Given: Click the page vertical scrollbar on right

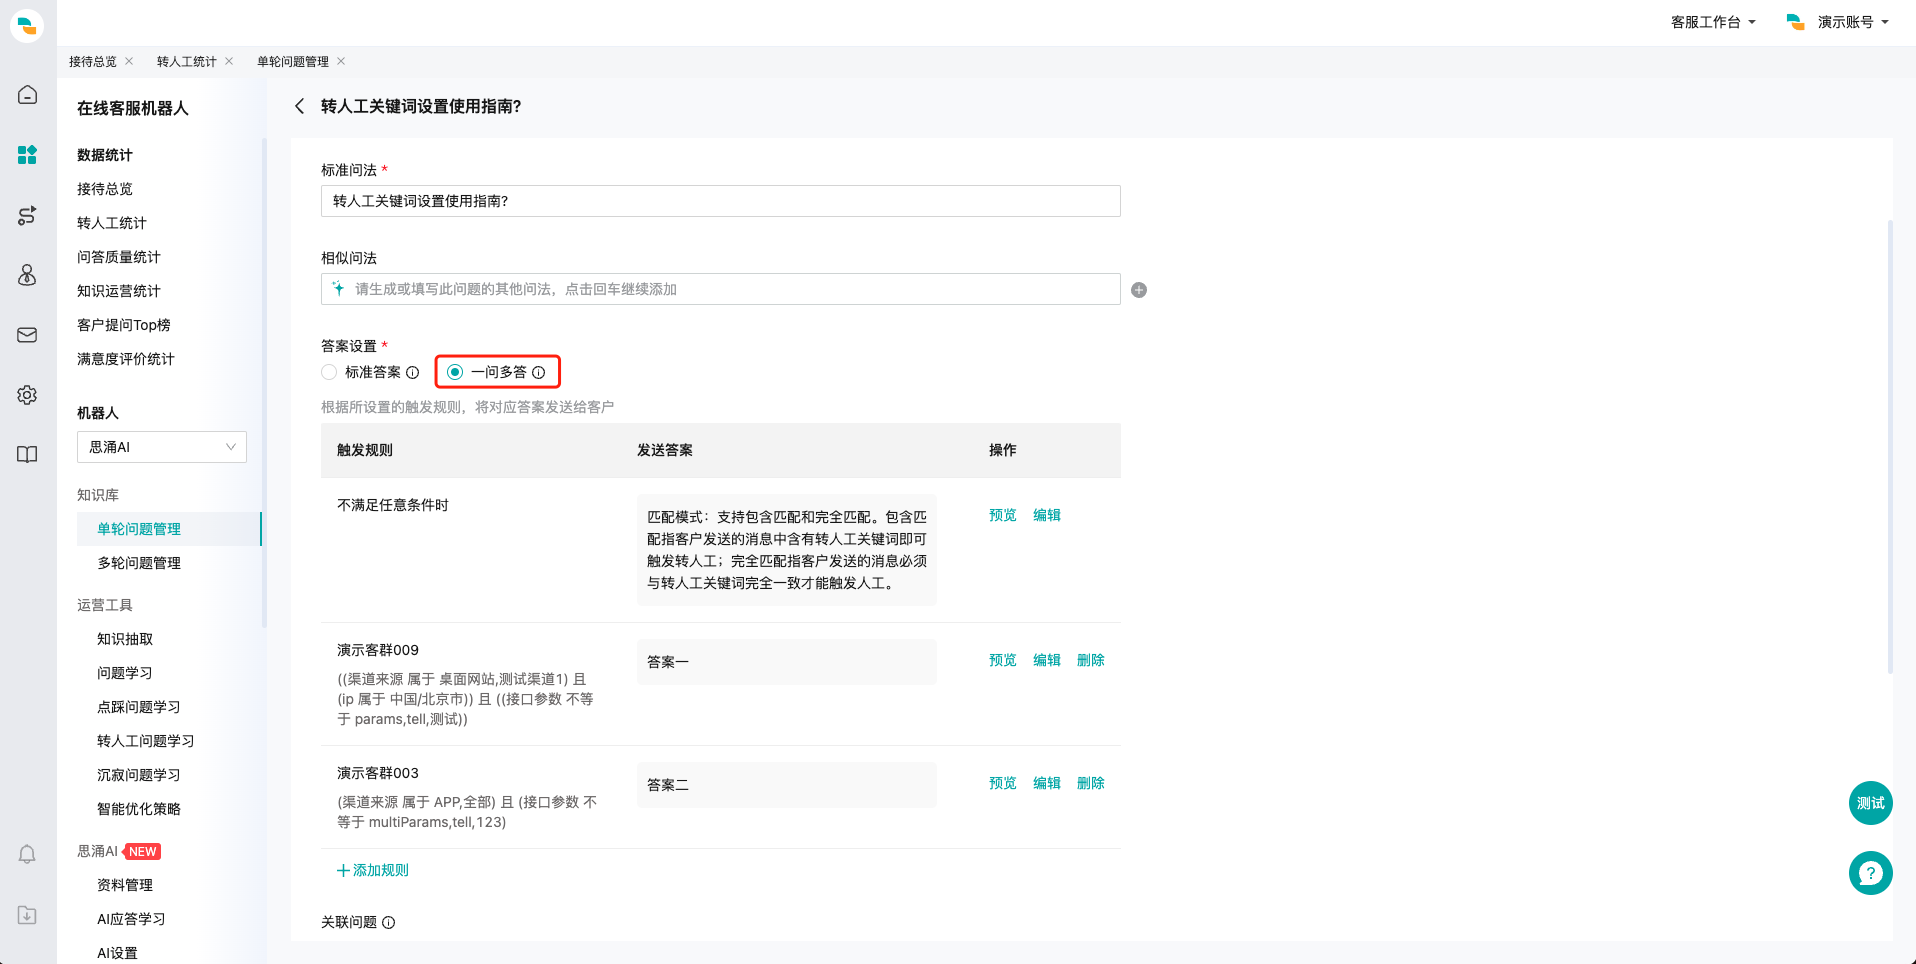Looking at the screenshot, I should click(x=1890, y=446).
